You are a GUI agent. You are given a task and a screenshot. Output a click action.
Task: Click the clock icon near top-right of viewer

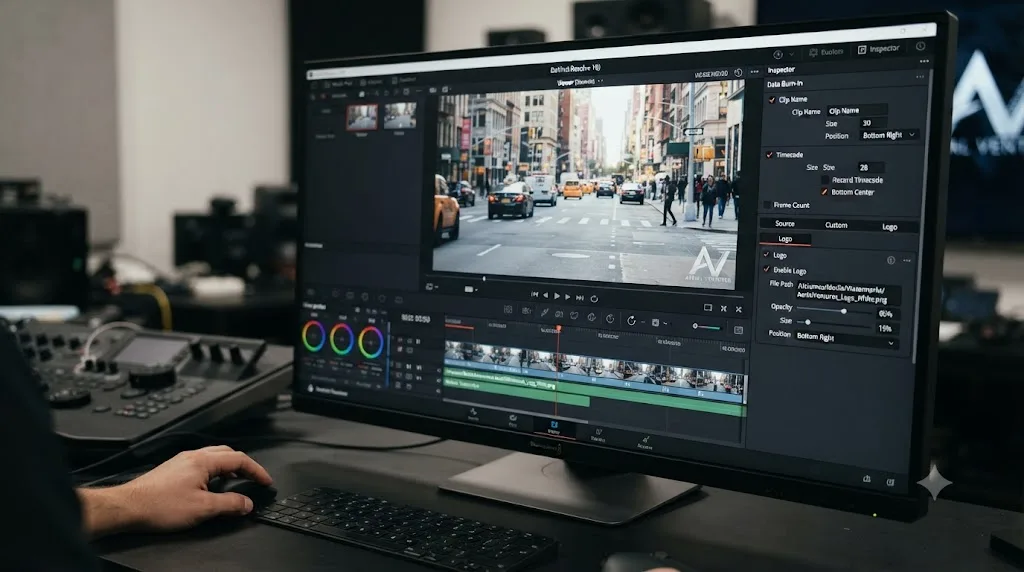tap(738, 73)
